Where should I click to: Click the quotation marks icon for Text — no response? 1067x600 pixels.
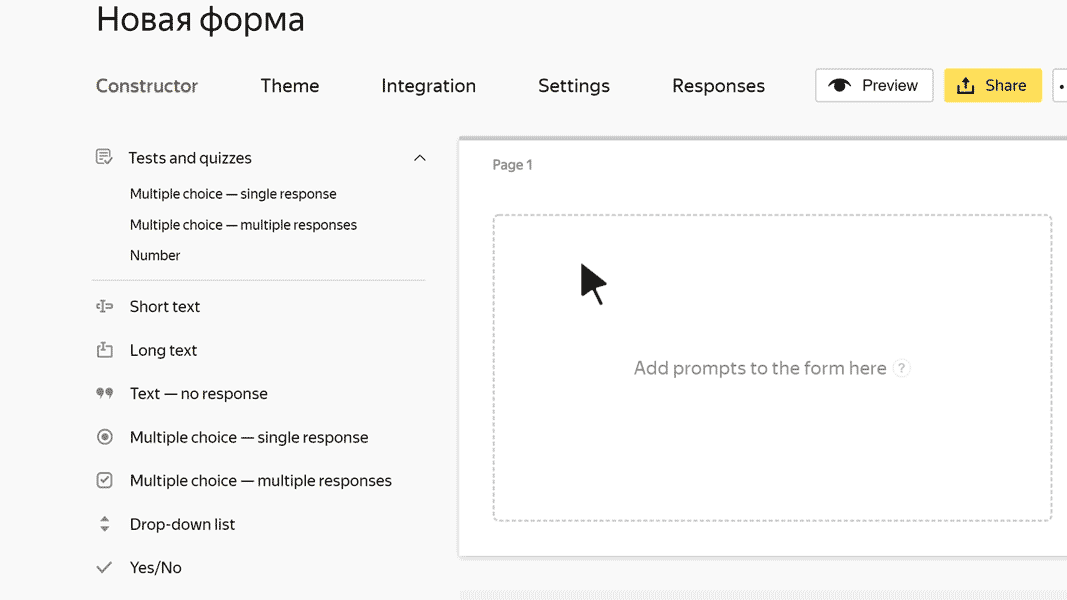tap(104, 393)
